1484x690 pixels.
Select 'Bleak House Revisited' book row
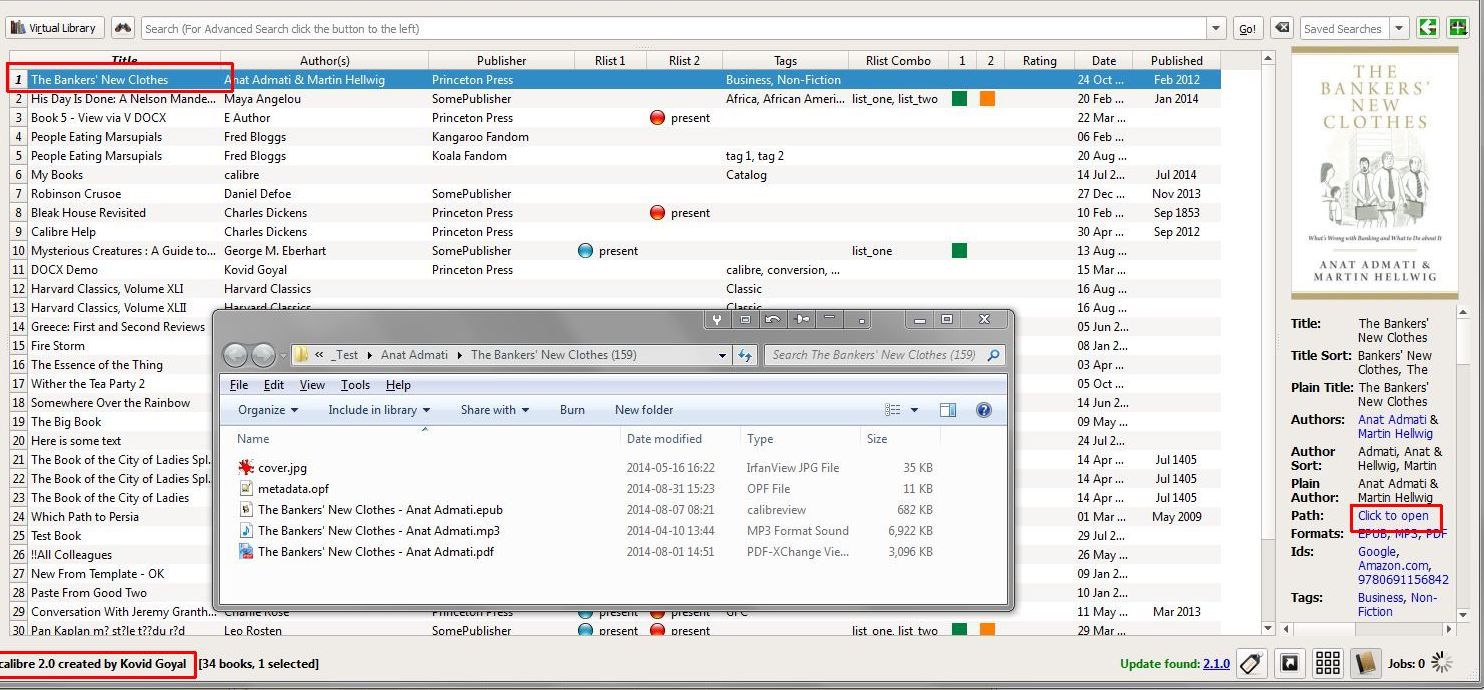[x=615, y=213]
